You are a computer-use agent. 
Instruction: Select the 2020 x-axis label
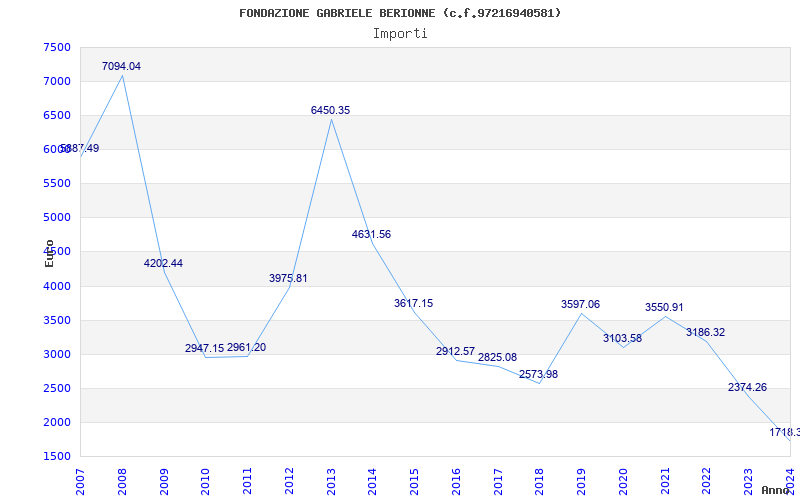point(623,481)
